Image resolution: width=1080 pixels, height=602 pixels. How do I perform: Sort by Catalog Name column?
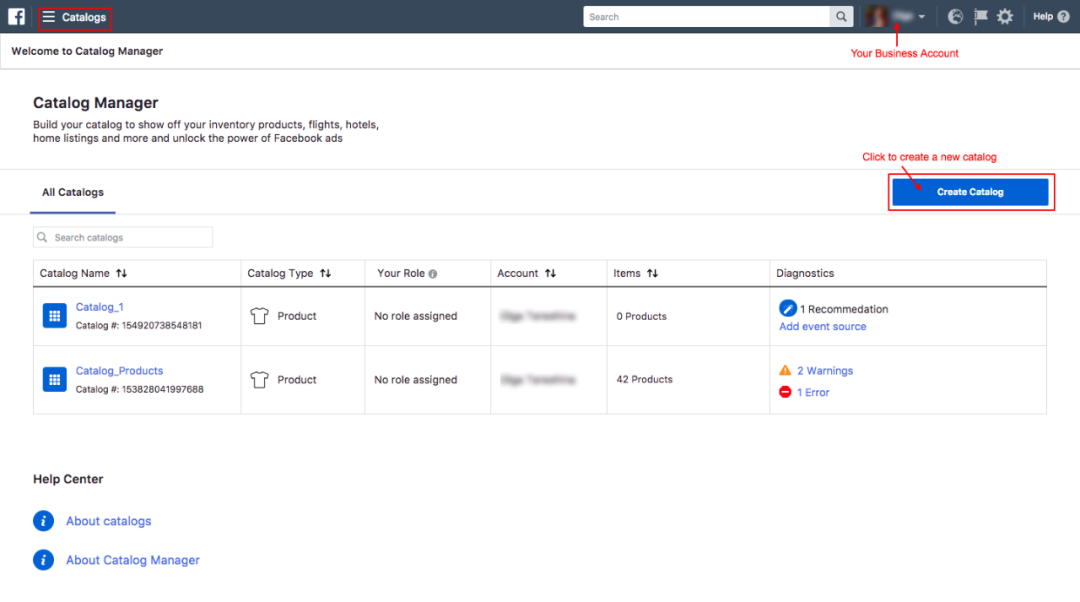point(122,274)
